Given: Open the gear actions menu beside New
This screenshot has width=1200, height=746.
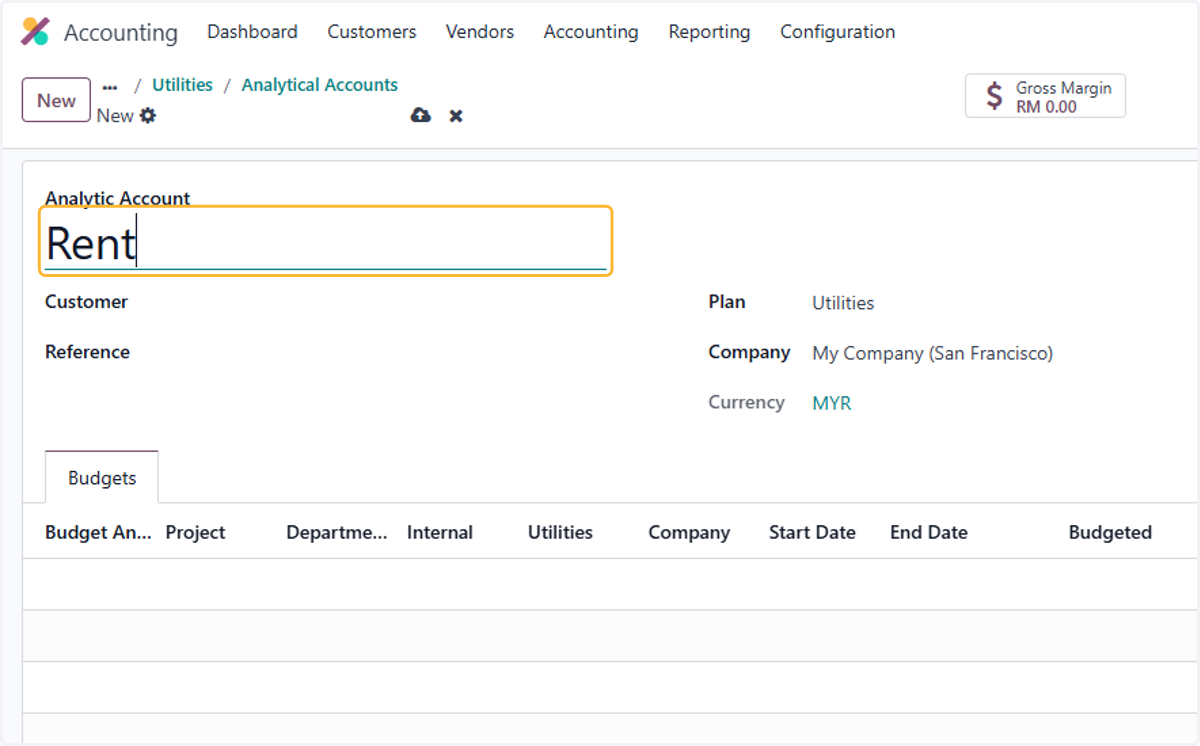Looking at the screenshot, I should [x=148, y=116].
